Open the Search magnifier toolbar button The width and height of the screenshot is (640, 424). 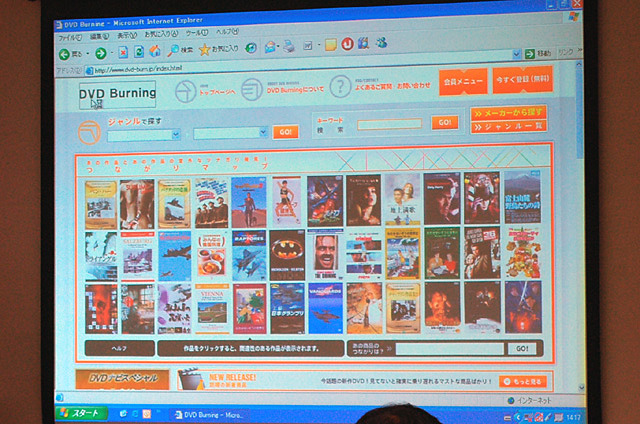[x=180, y=50]
